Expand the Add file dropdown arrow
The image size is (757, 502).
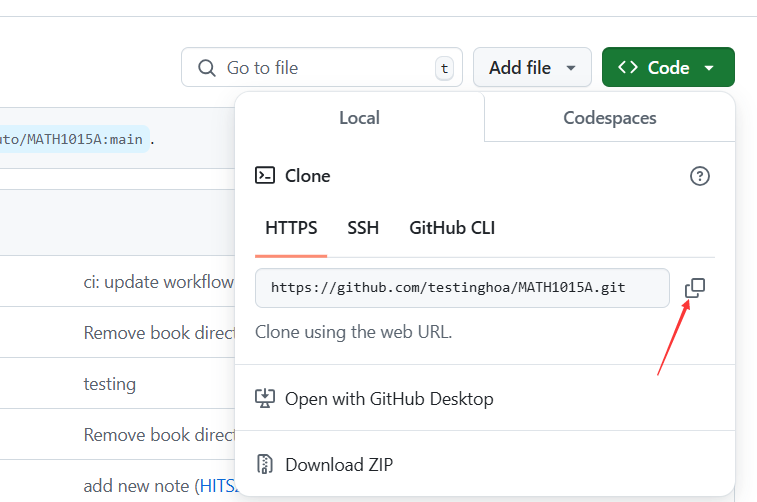571,68
